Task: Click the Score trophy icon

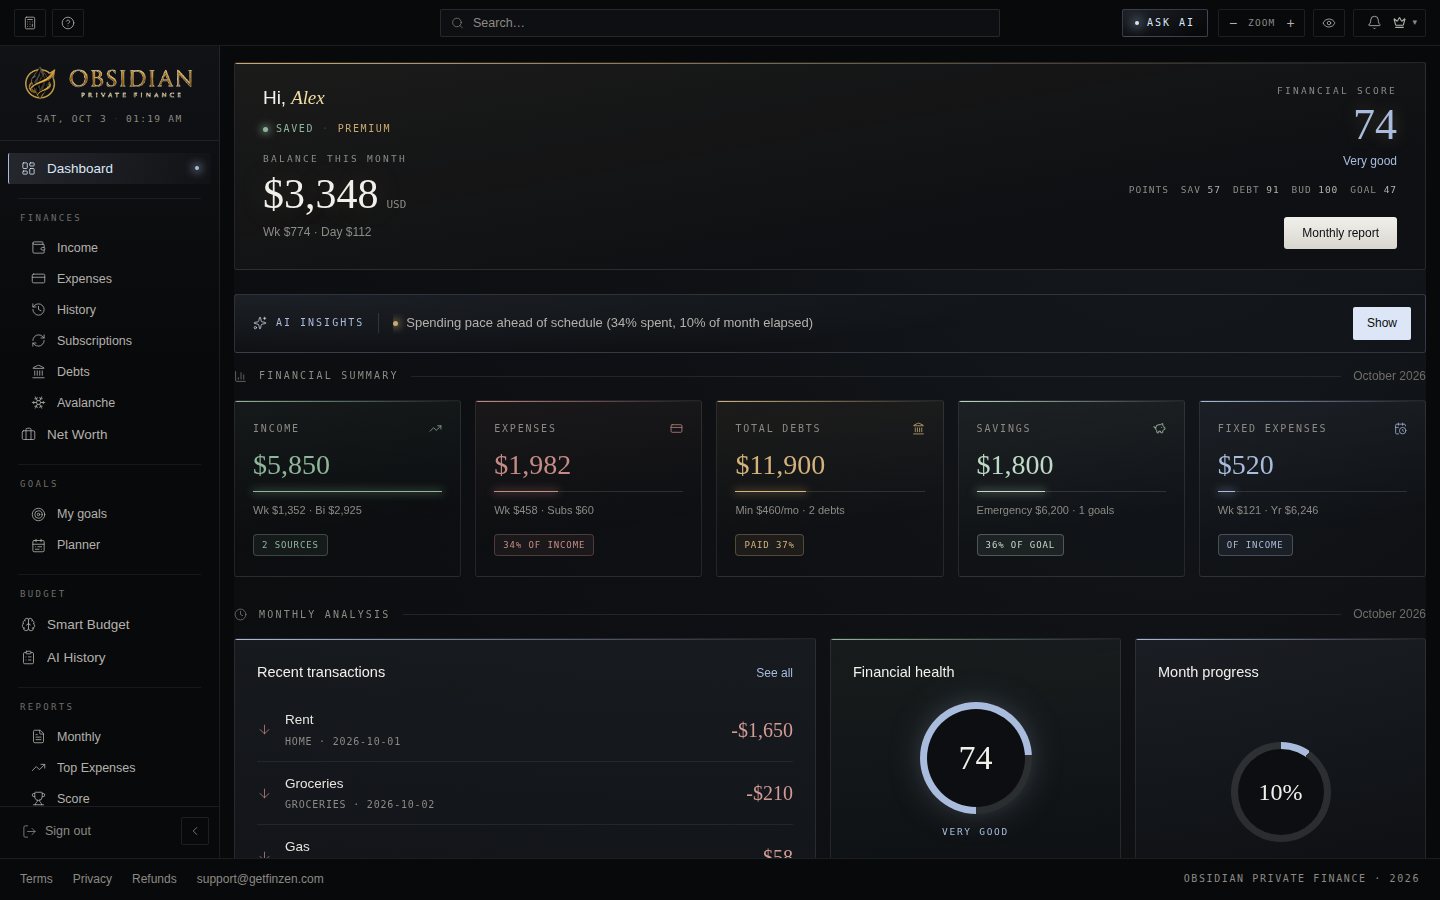Action: (x=38, y=798)
